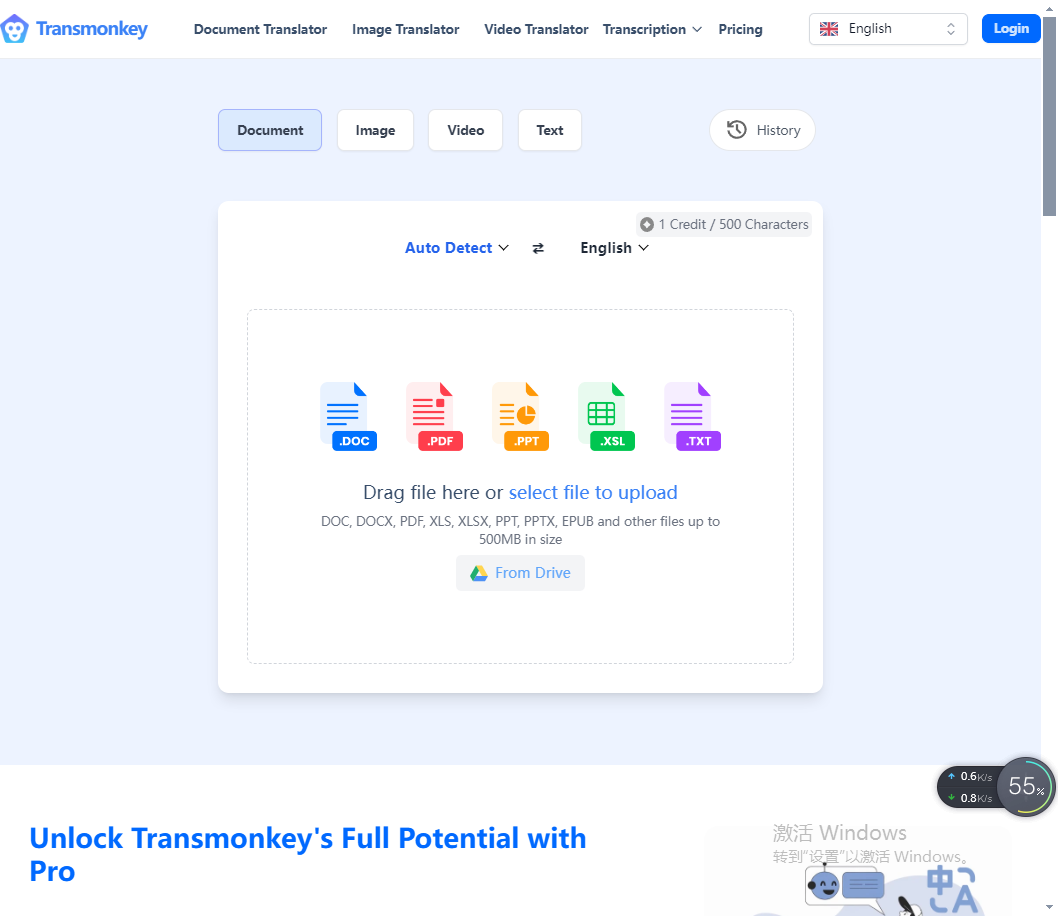Click the UK flag icon

[x=829, y=29]
